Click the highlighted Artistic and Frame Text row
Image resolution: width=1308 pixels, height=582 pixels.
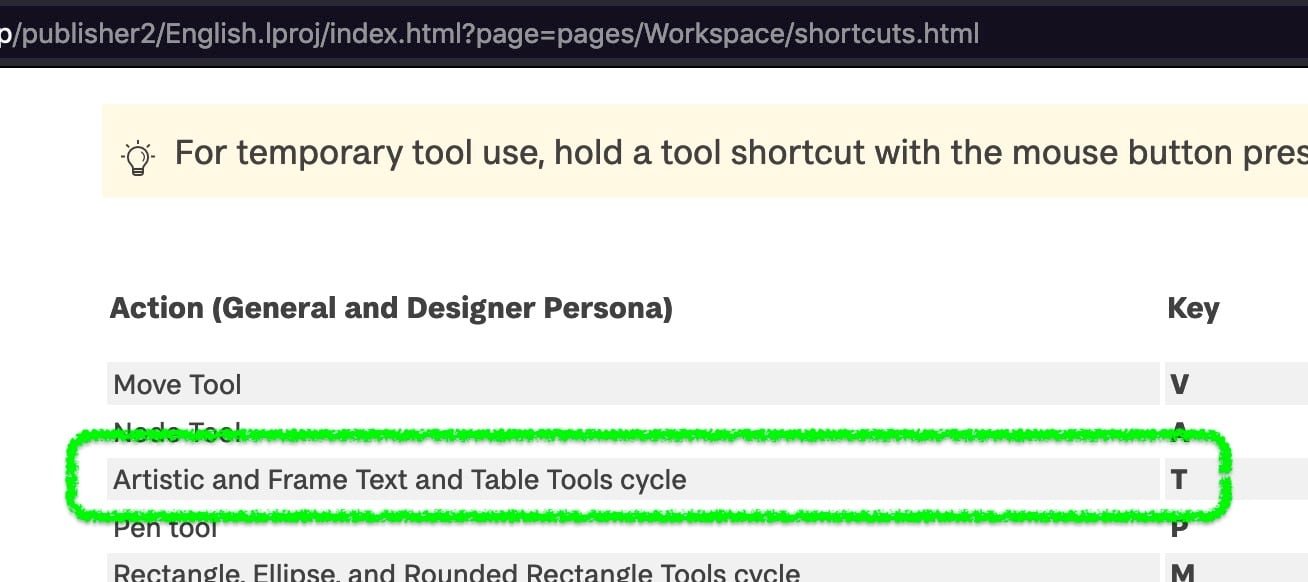click(x=400, y=480)
